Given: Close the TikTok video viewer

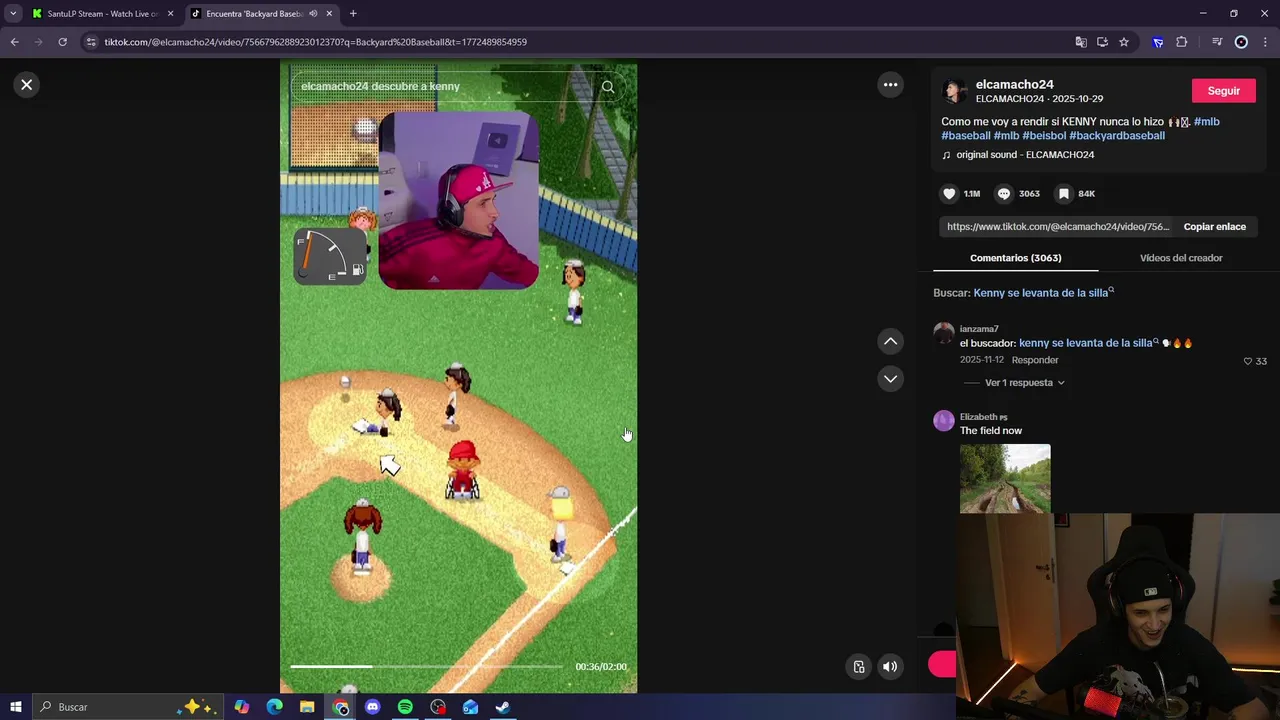Looking at the screenshot, I should tap(27, 85).
